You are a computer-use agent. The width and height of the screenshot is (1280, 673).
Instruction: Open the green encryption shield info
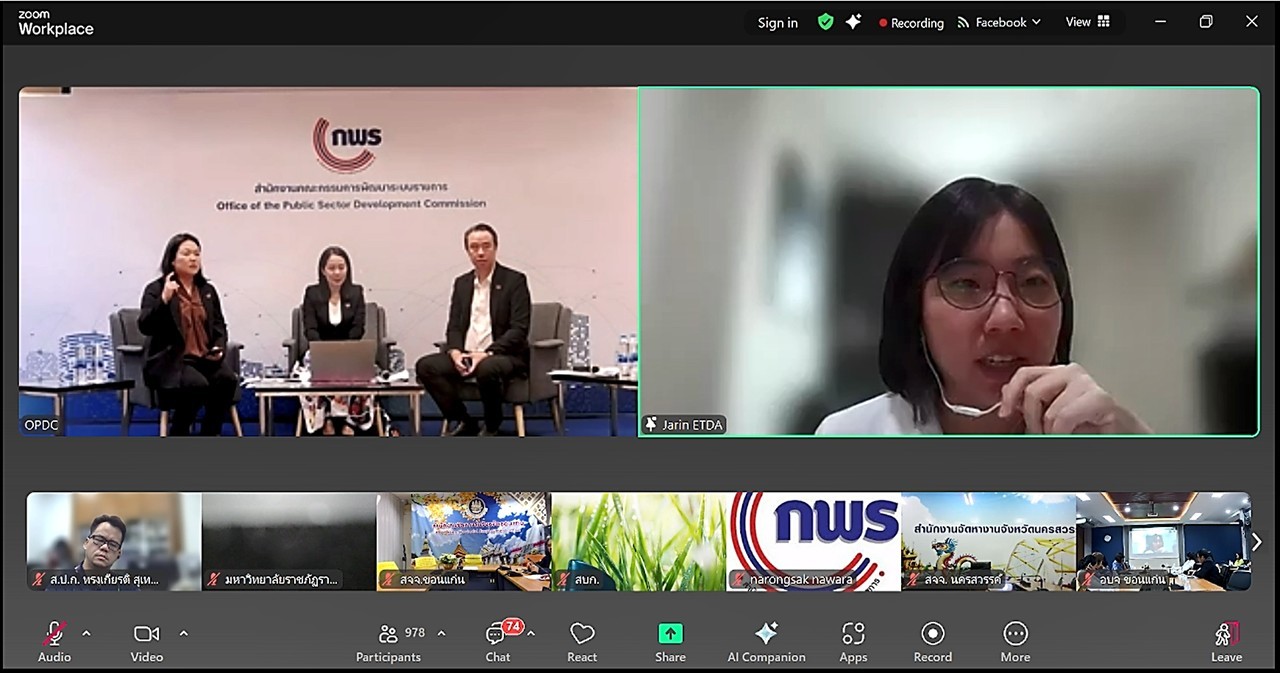coord(825,22)
